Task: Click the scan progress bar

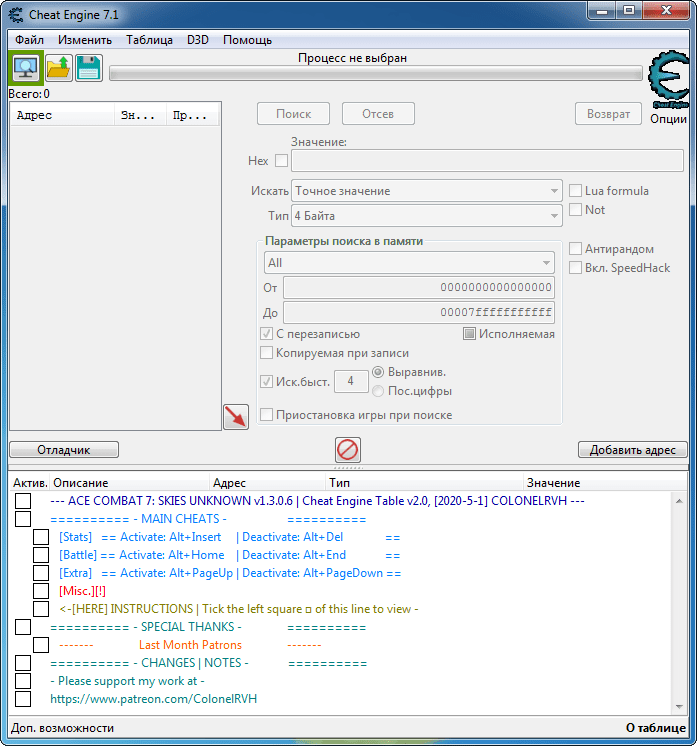Action: click(376, 73)
